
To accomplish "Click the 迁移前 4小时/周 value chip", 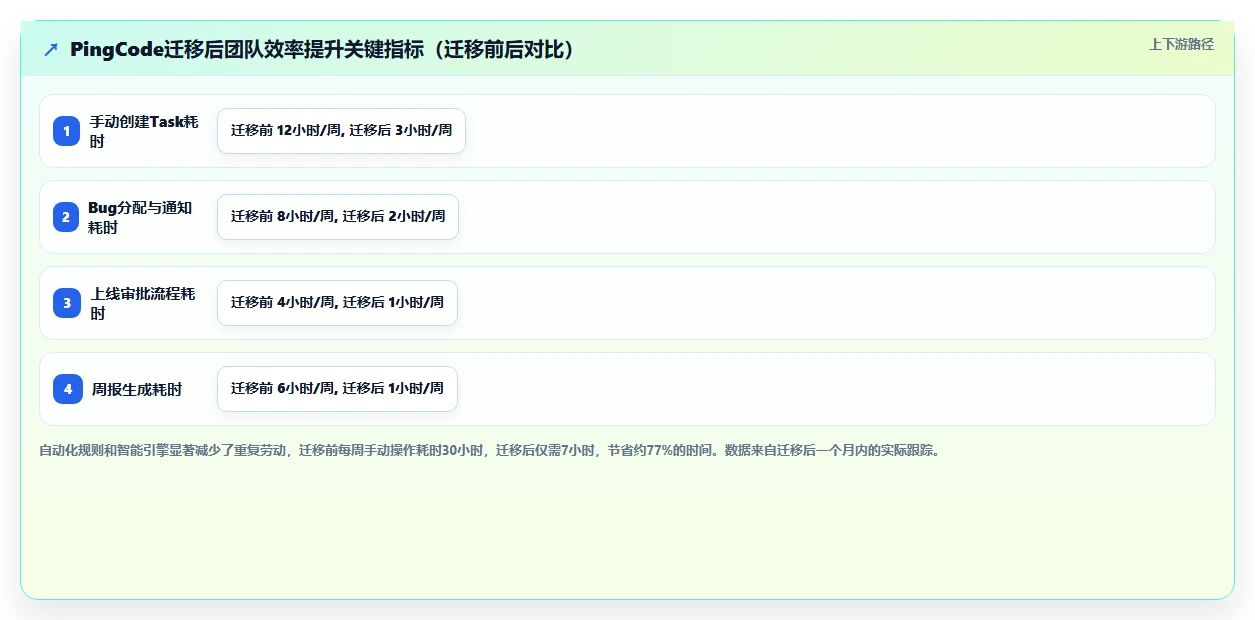I will [337, 303].
